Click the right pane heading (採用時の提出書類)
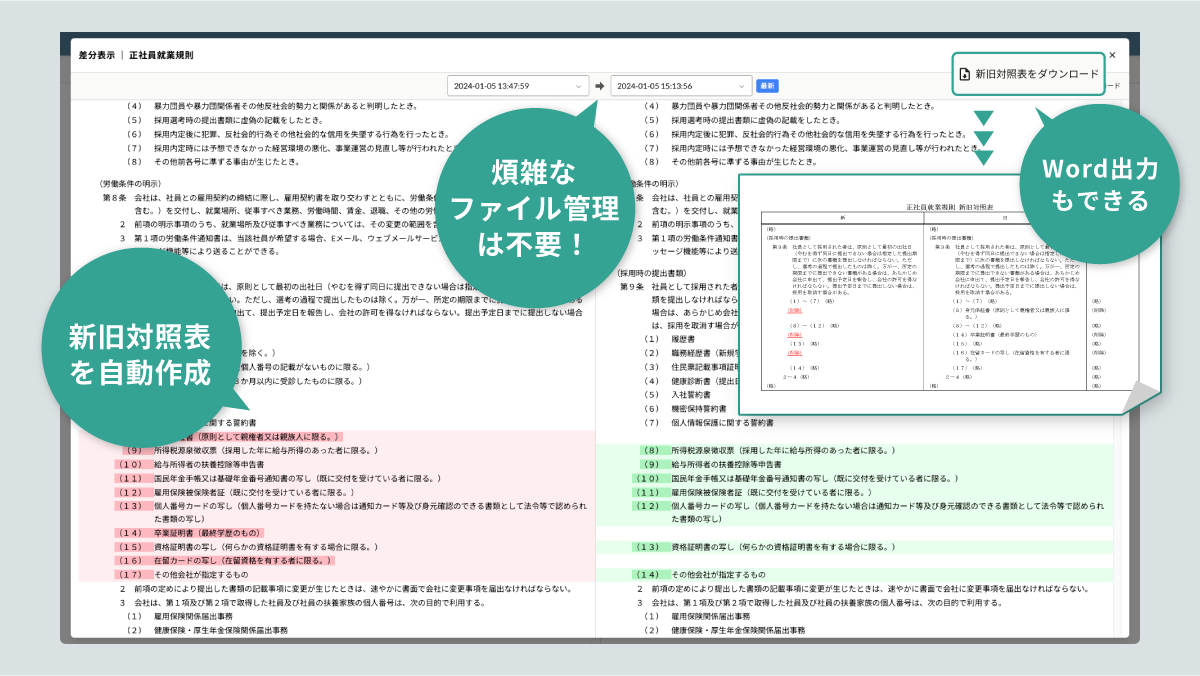 point(654,272)
